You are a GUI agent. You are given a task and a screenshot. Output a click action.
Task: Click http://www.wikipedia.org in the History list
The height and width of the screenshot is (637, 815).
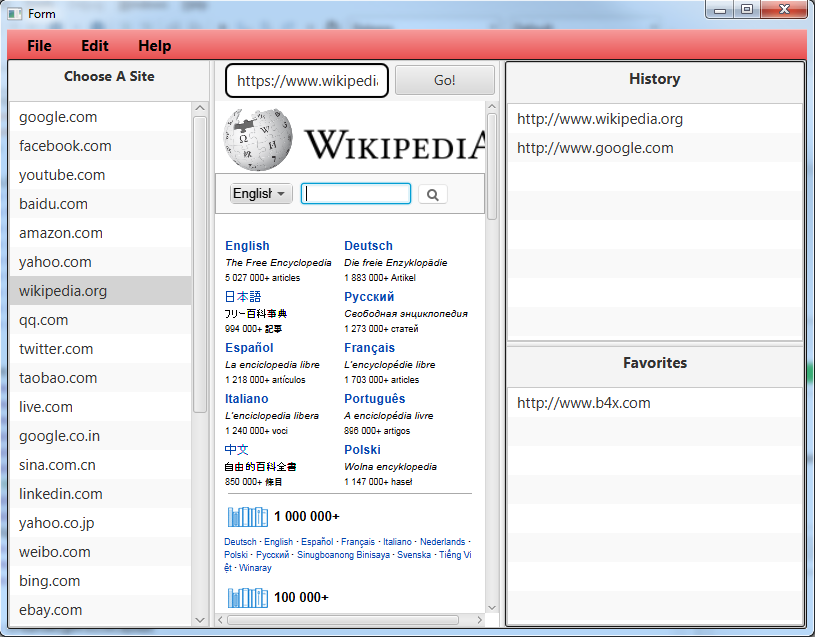tap(654, 119)
